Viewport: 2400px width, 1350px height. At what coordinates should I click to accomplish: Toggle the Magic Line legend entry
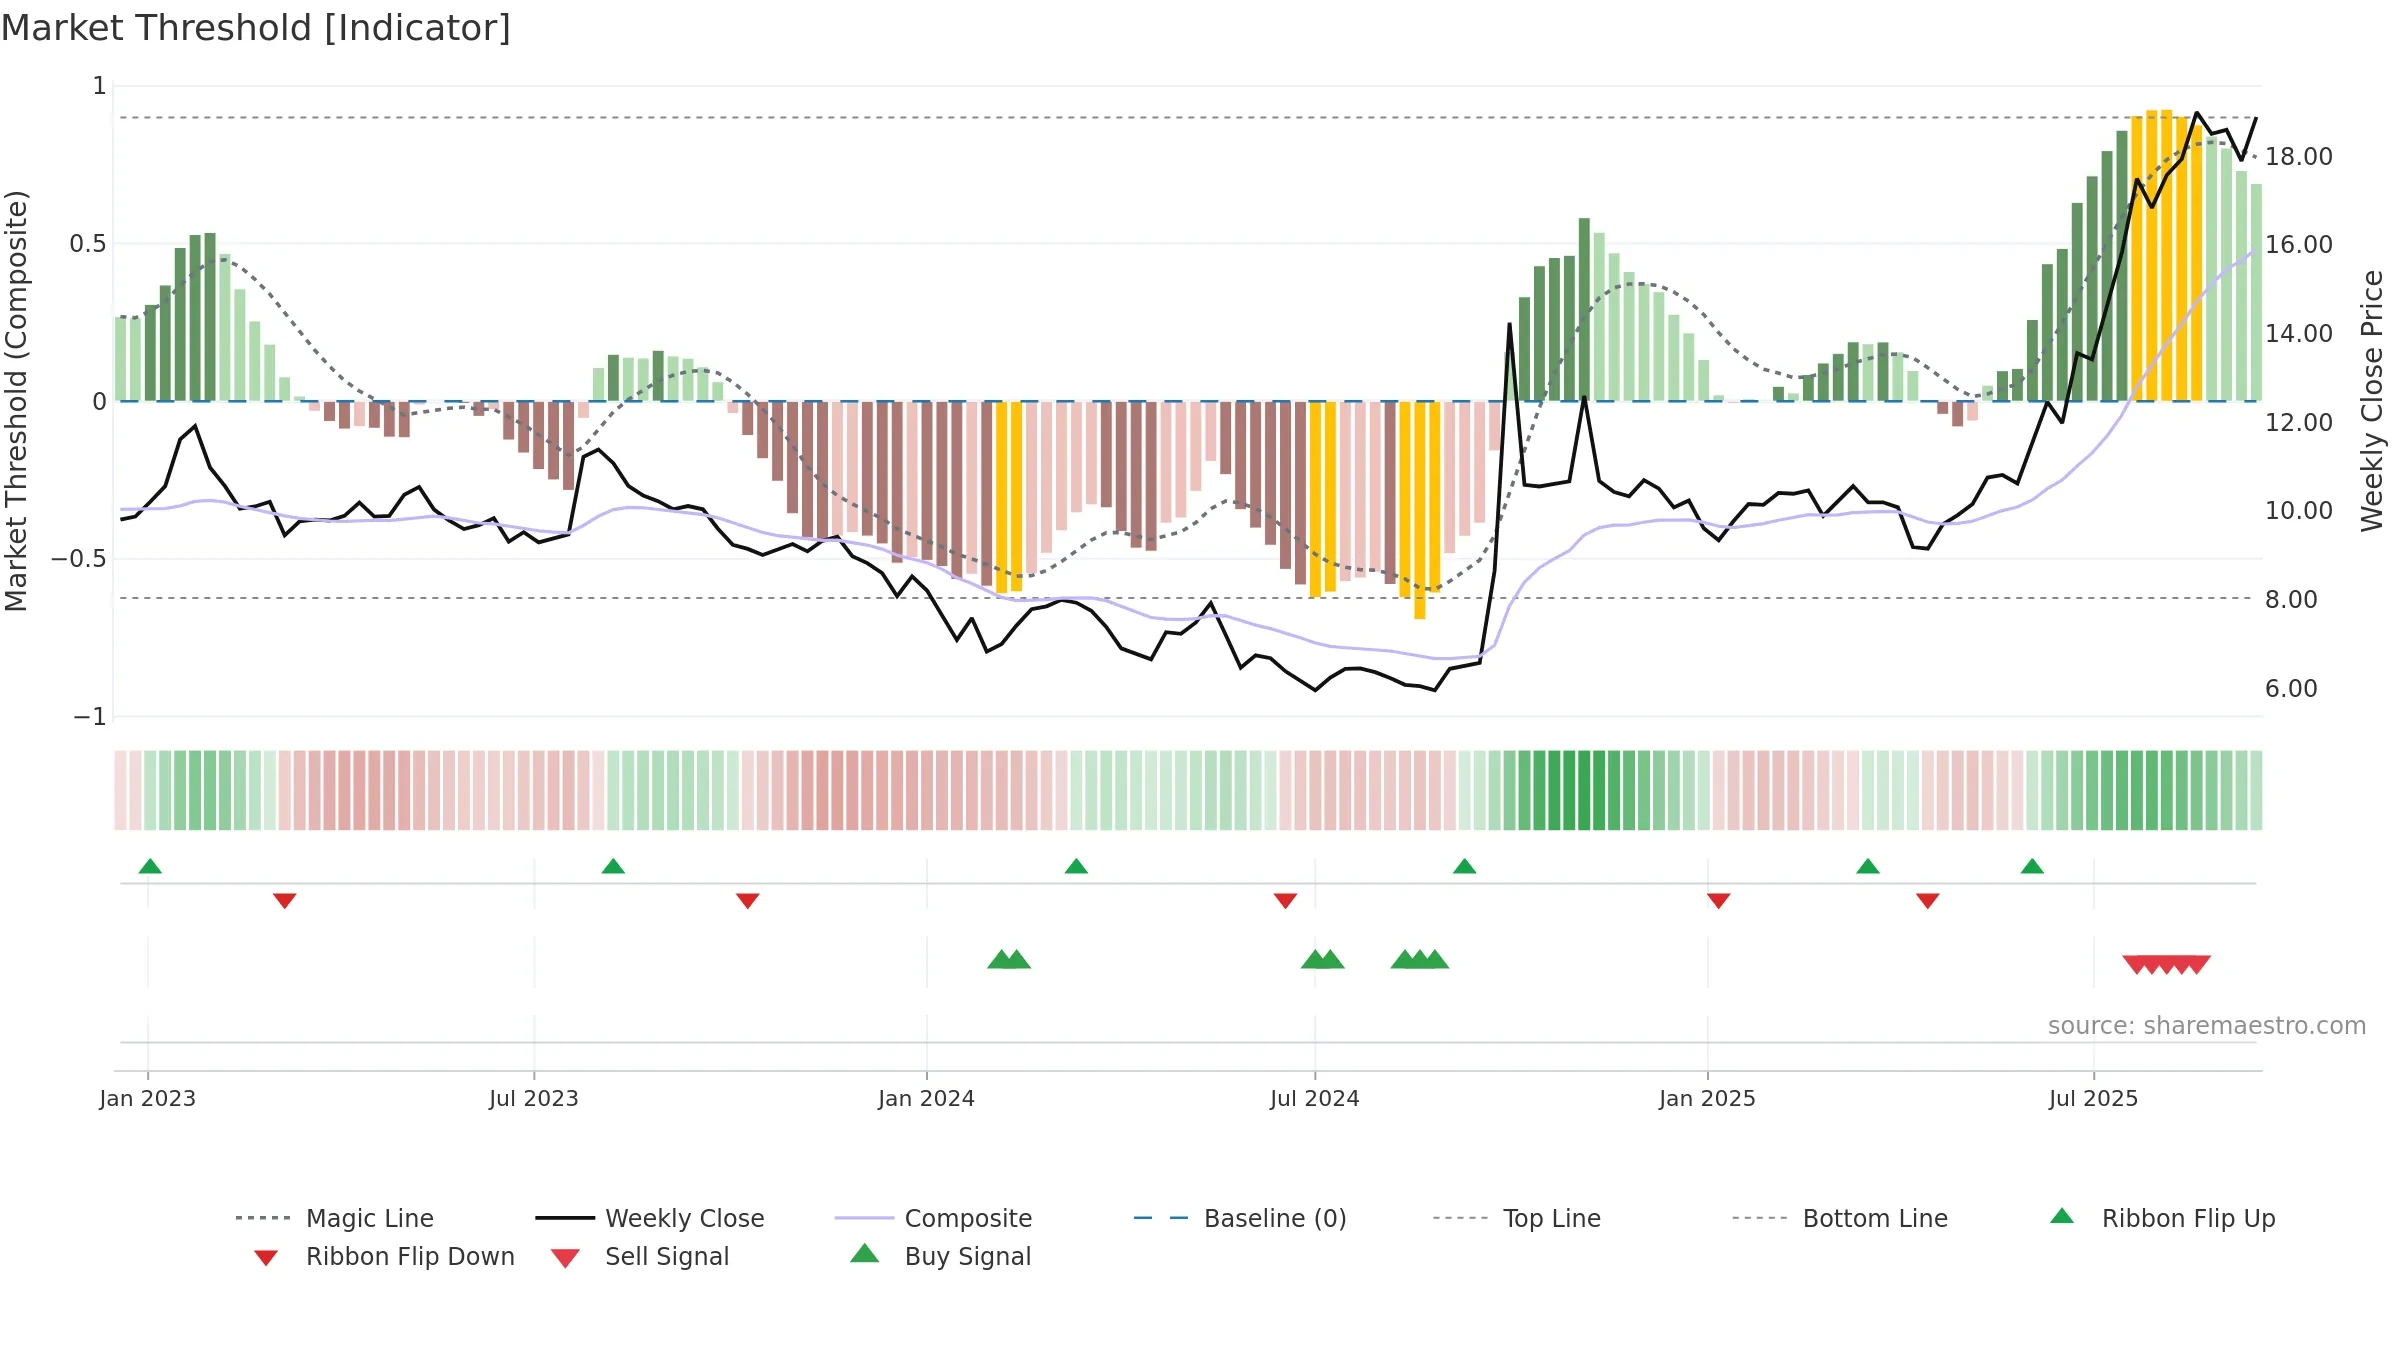[x=335, y=1218]
